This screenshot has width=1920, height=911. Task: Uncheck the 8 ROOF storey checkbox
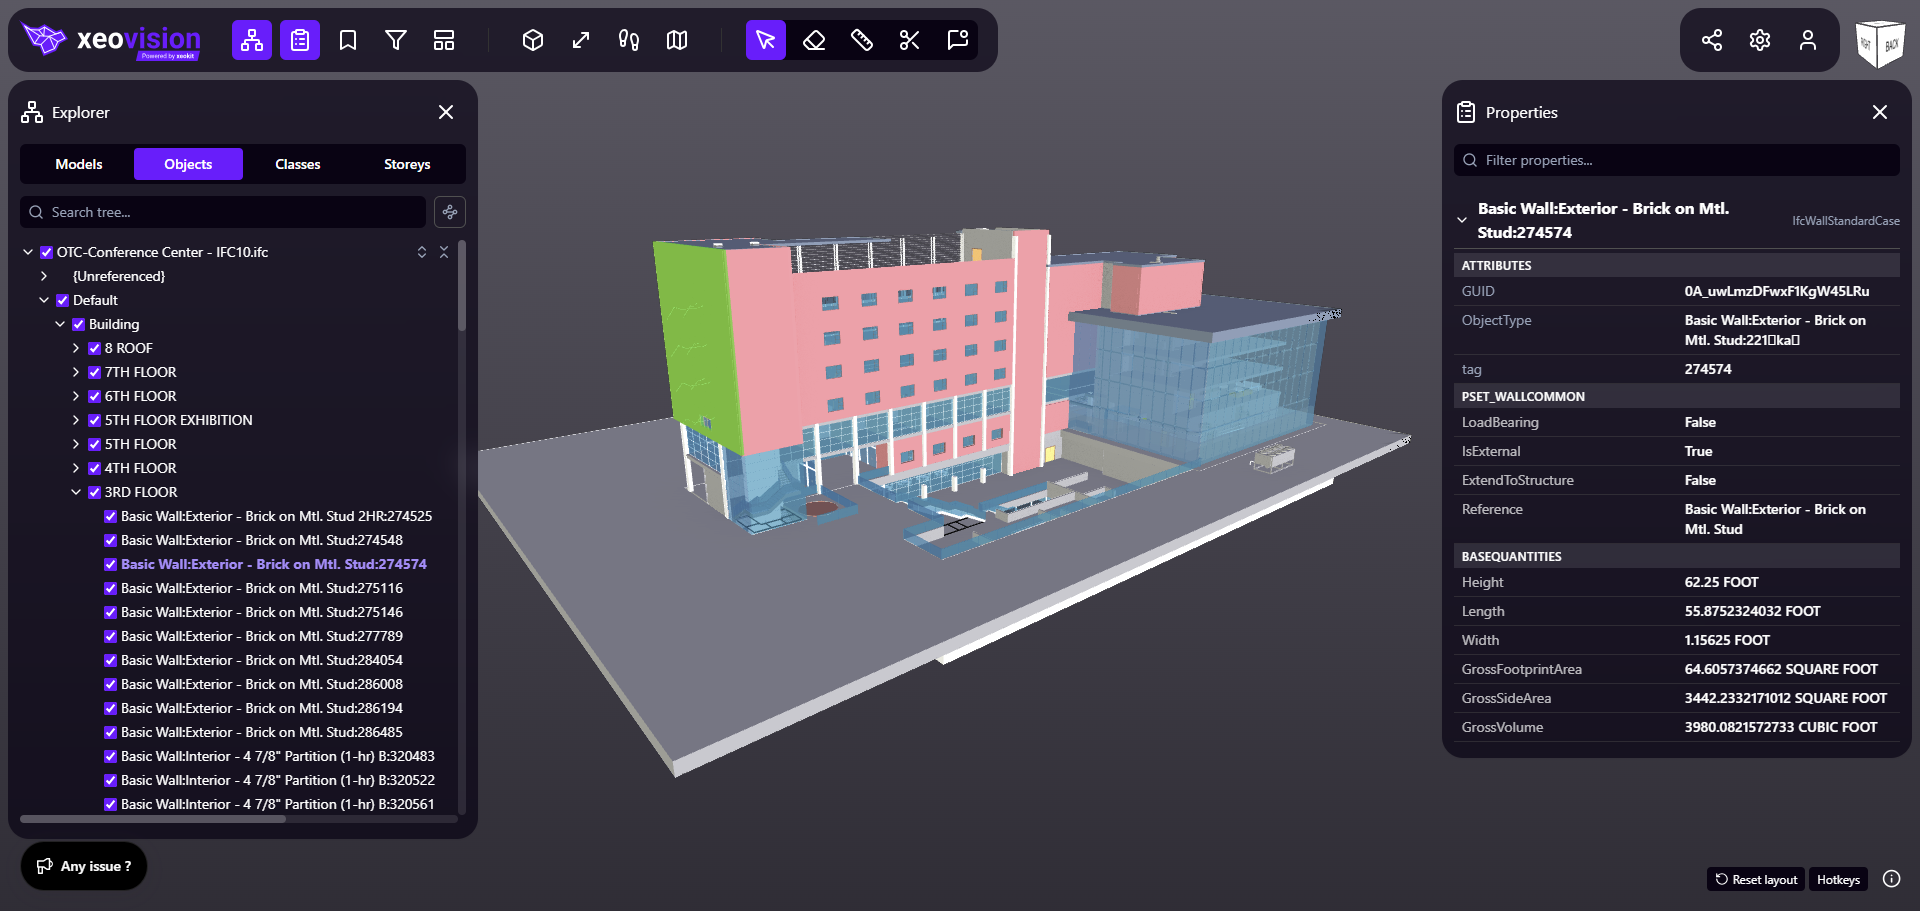point(94,348)
